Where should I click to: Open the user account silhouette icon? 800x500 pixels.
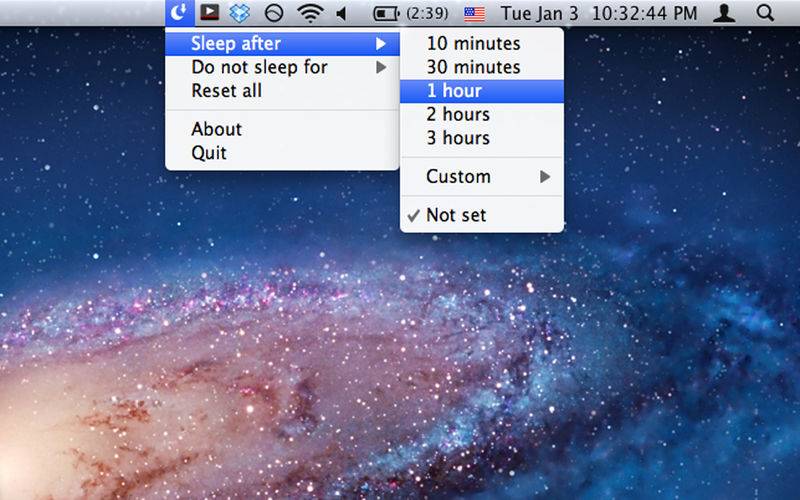click(x=725, y=13)
